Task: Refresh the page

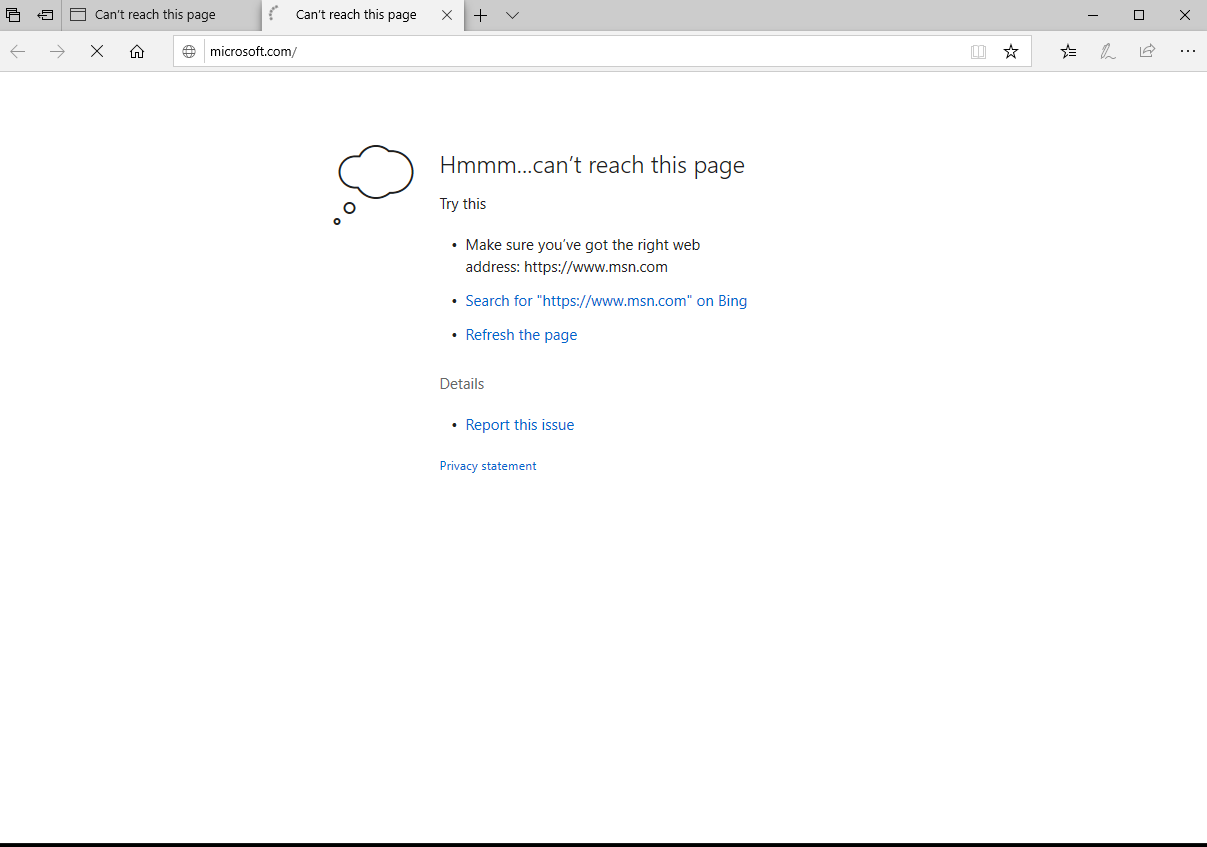Action: tap(521, 334)
